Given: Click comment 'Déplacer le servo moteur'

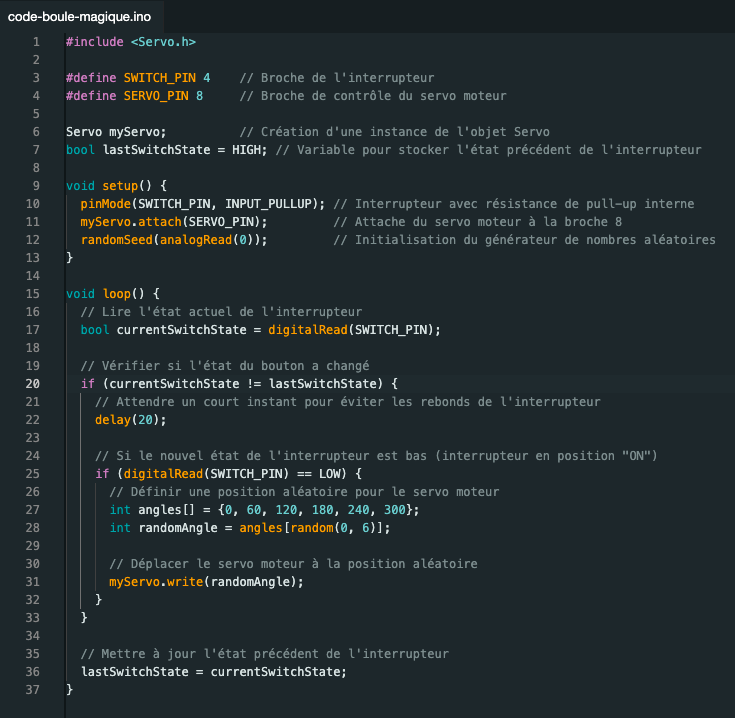Looking at the screenshot, I should coord(293,564).
